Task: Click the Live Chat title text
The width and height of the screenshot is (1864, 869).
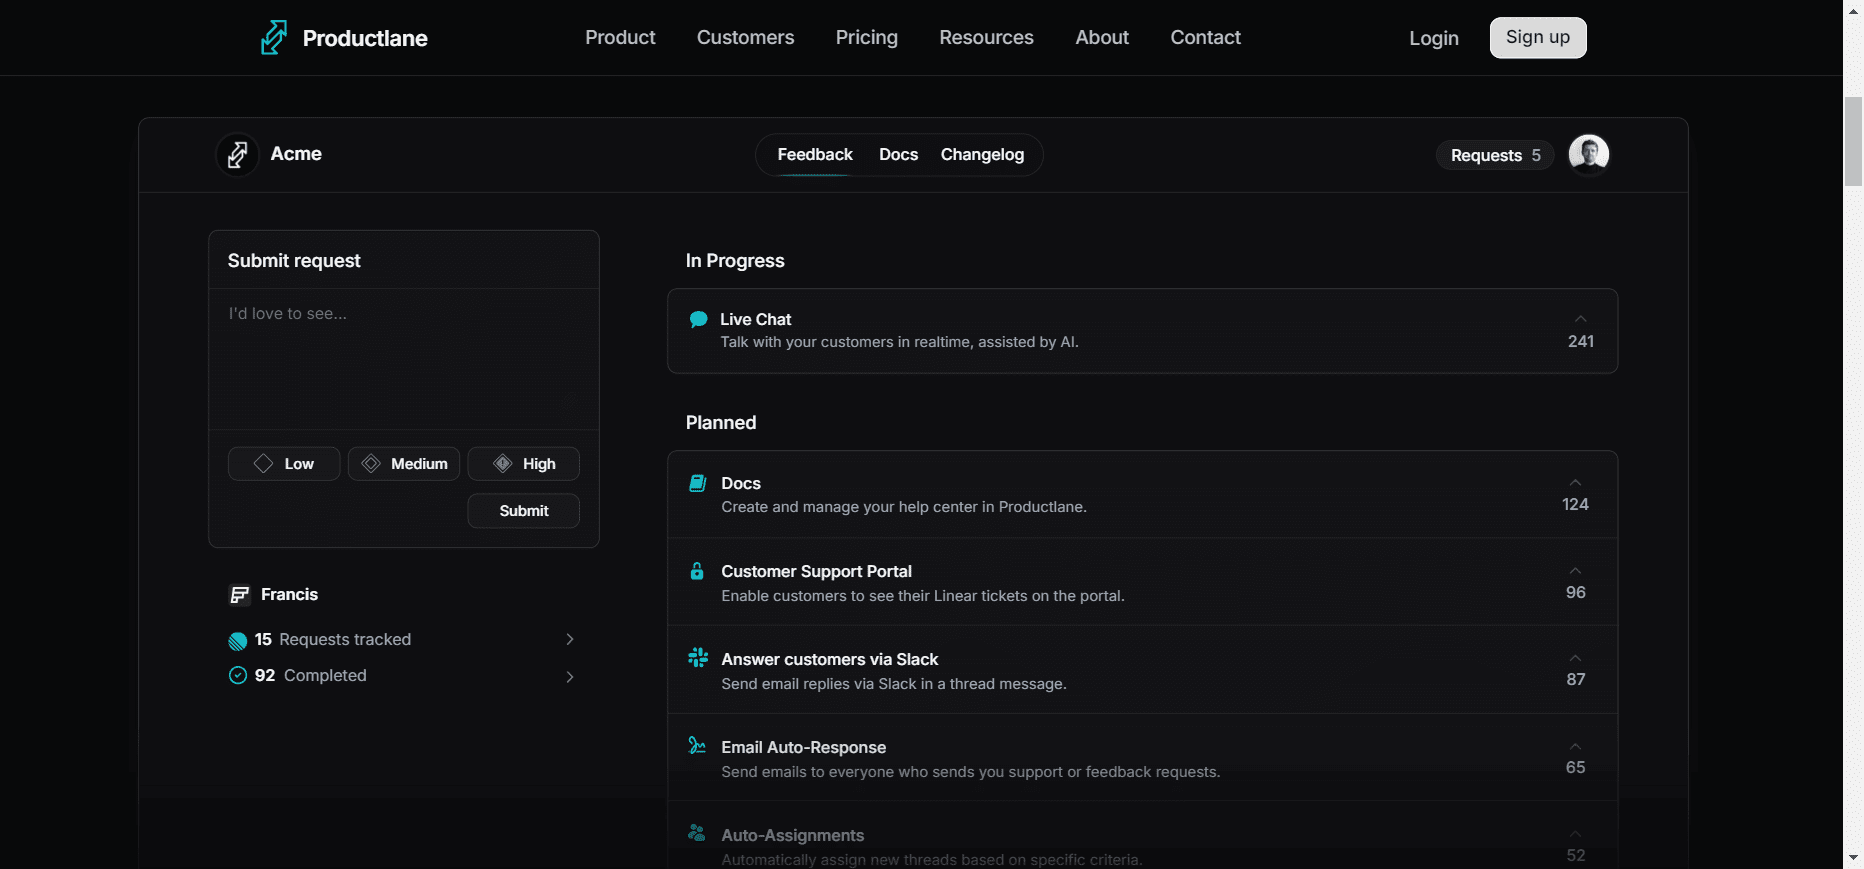Action: coord(755,319)
